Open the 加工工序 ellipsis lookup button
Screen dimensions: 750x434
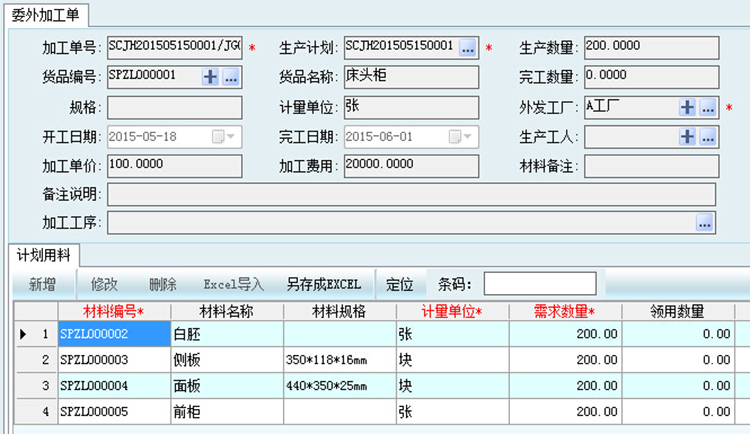[704, 223]
